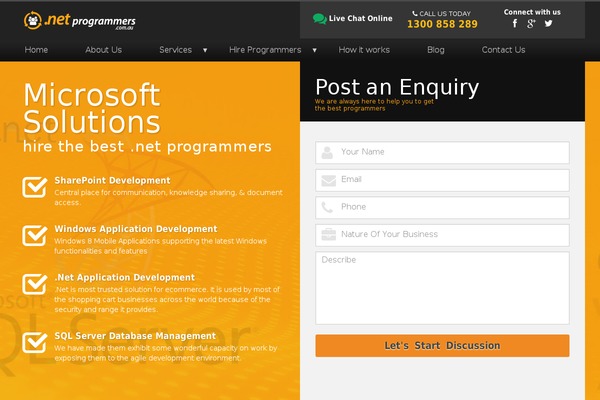
Task: Click the handset icon in Phone field
Action: tap(327, 207)
